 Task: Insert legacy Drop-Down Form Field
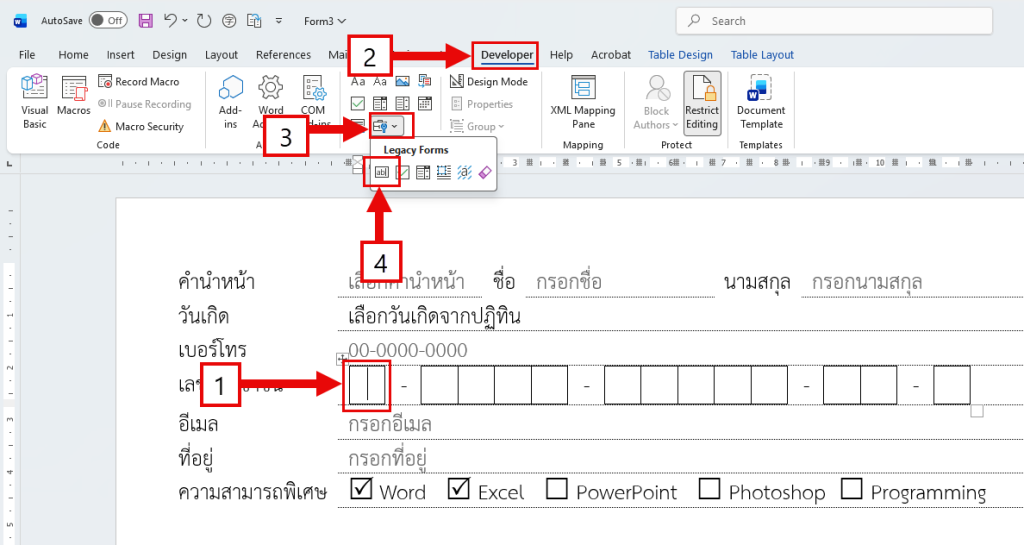(x=423, y=172)
